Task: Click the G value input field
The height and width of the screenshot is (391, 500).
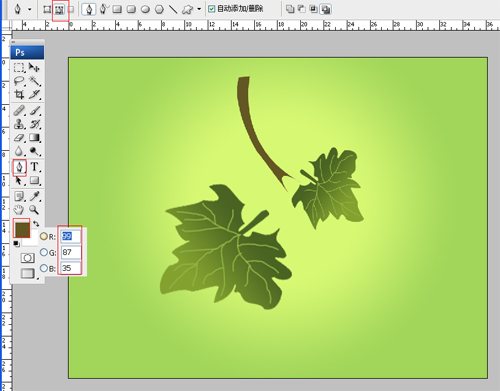Action: point(71,252)
